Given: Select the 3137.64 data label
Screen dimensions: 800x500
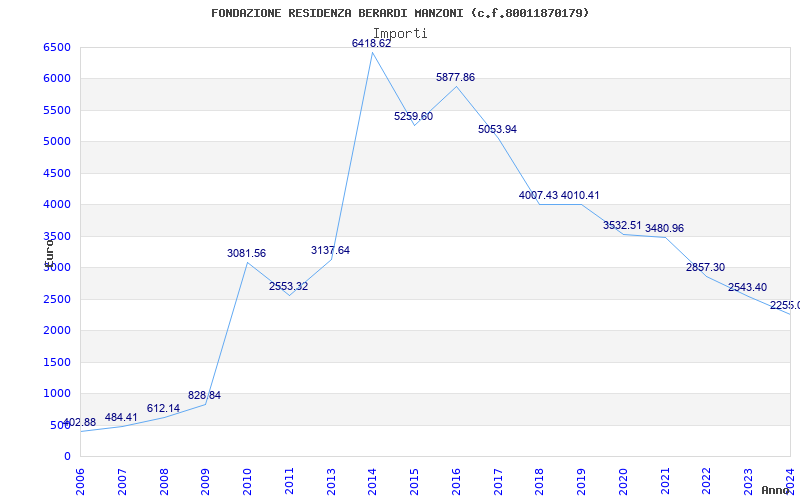Looking at the screenshot, I should point(331,250).
